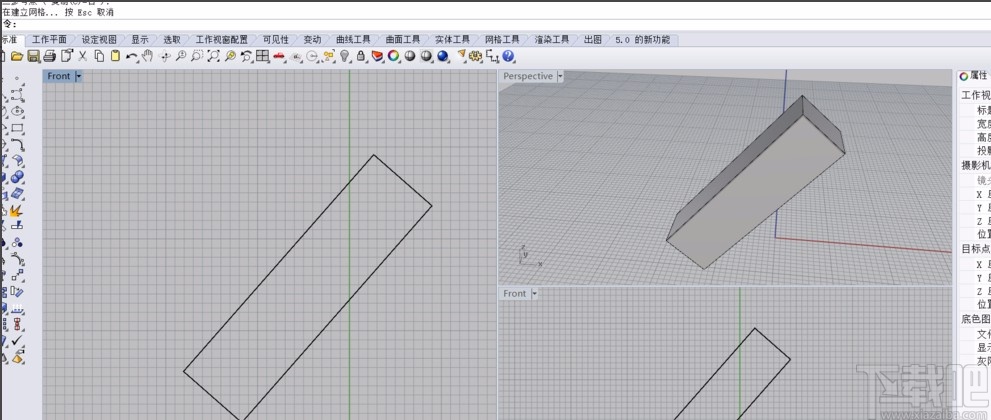
Task: Undo the last action with the arrow icon
Action: point(132,56)
